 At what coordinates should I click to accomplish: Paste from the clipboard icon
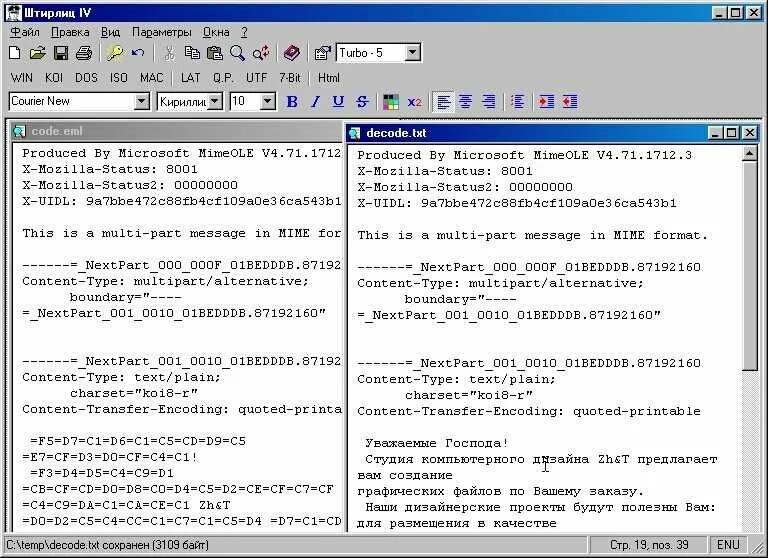[x=215, y=52]
